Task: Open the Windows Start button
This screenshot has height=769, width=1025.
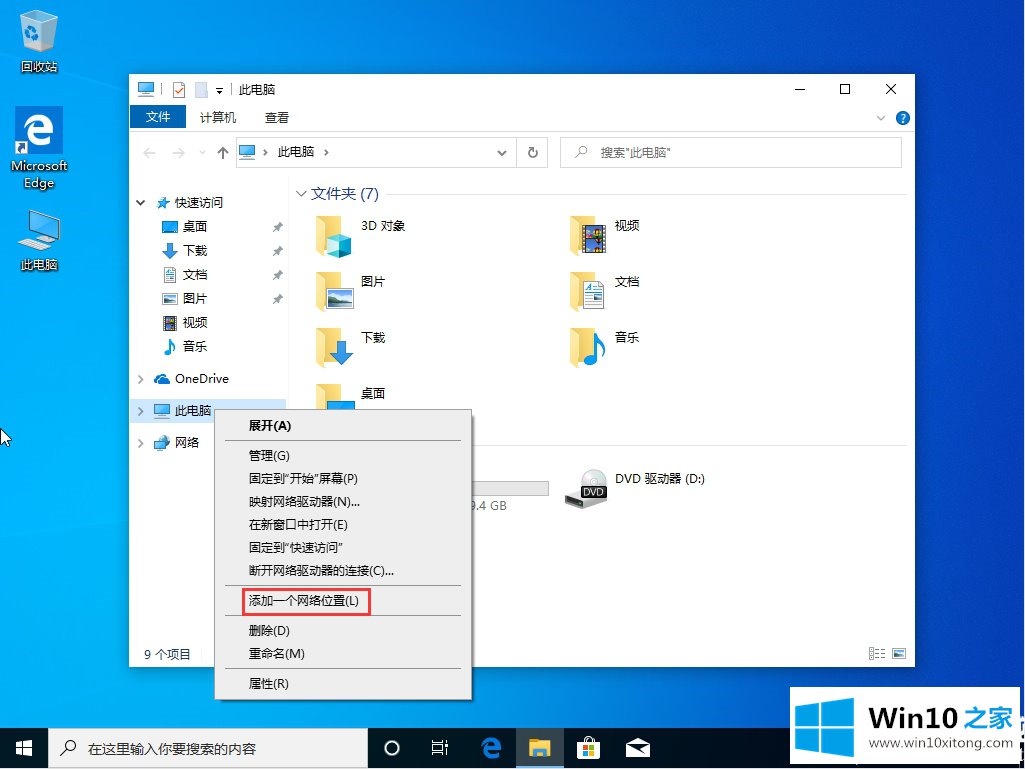Action: [x=24, y=748]
